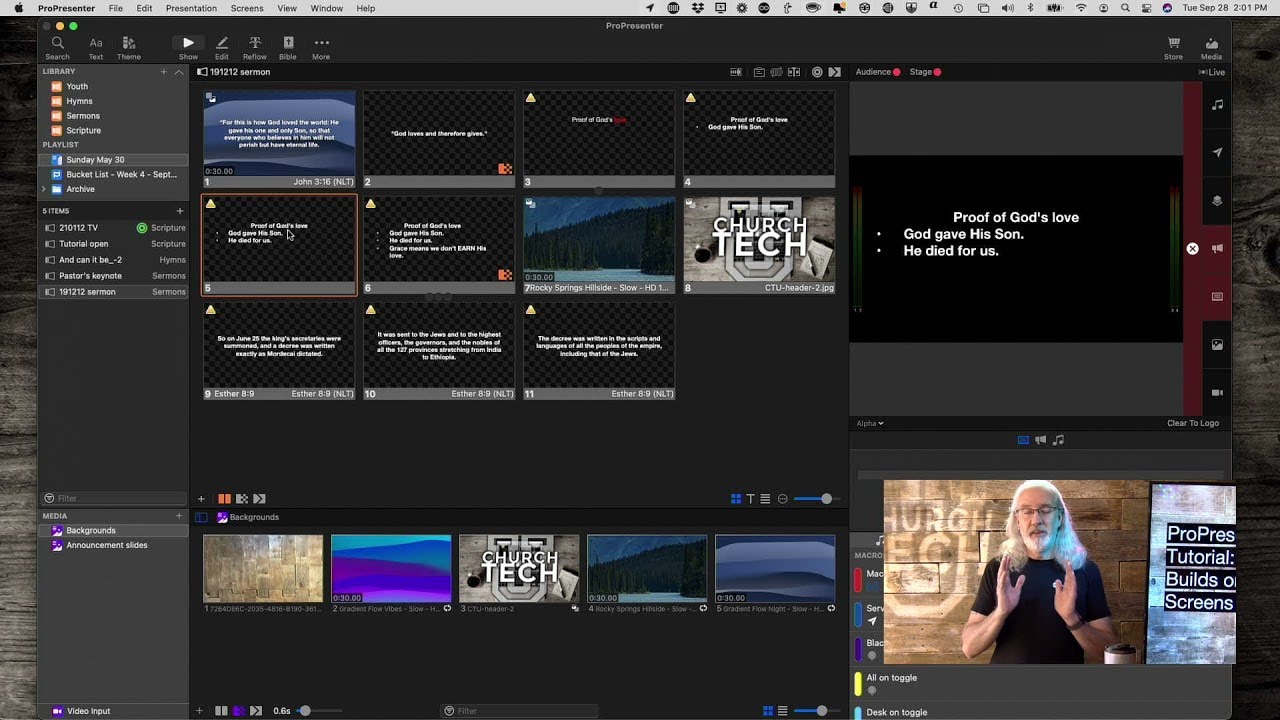Open the Alpha dropdown below the preview
This screenshot has height=720, width=1280.
tap(870, 423)
